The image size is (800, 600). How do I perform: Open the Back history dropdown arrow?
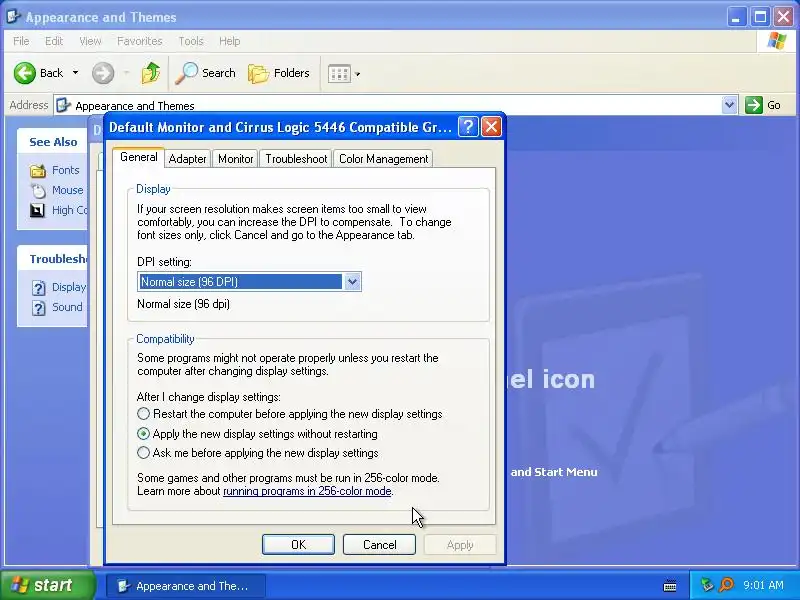pos(76,73)
